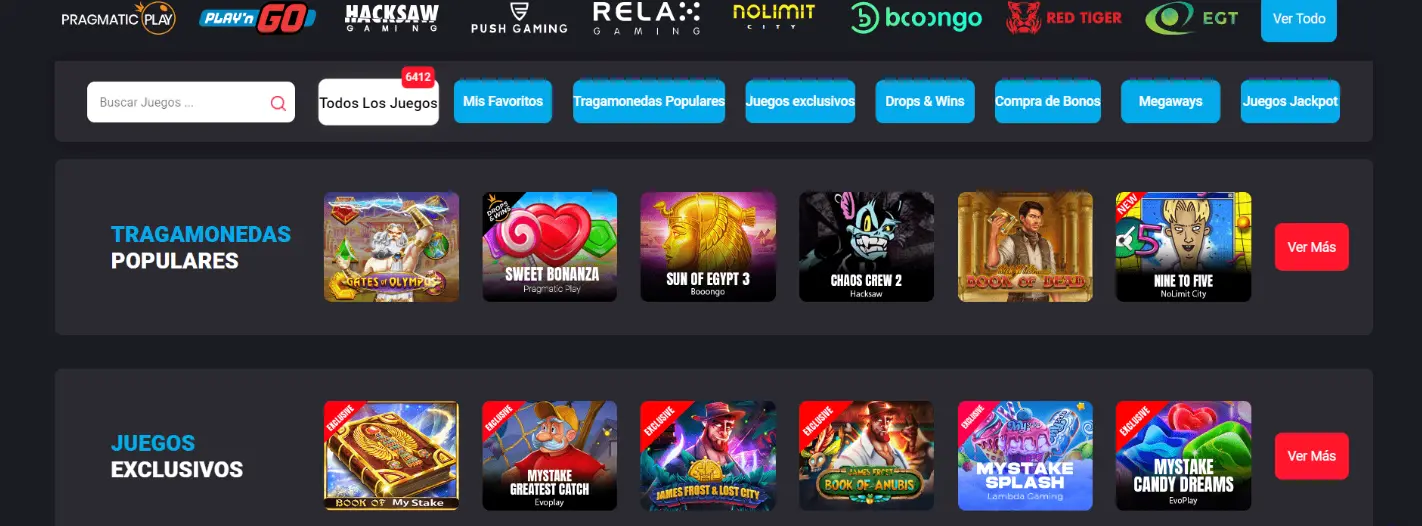The width and height of the screenshot is (1422, 526).
Task: Select the Relax Gaming provider logo
Action: tap(647, 18)
